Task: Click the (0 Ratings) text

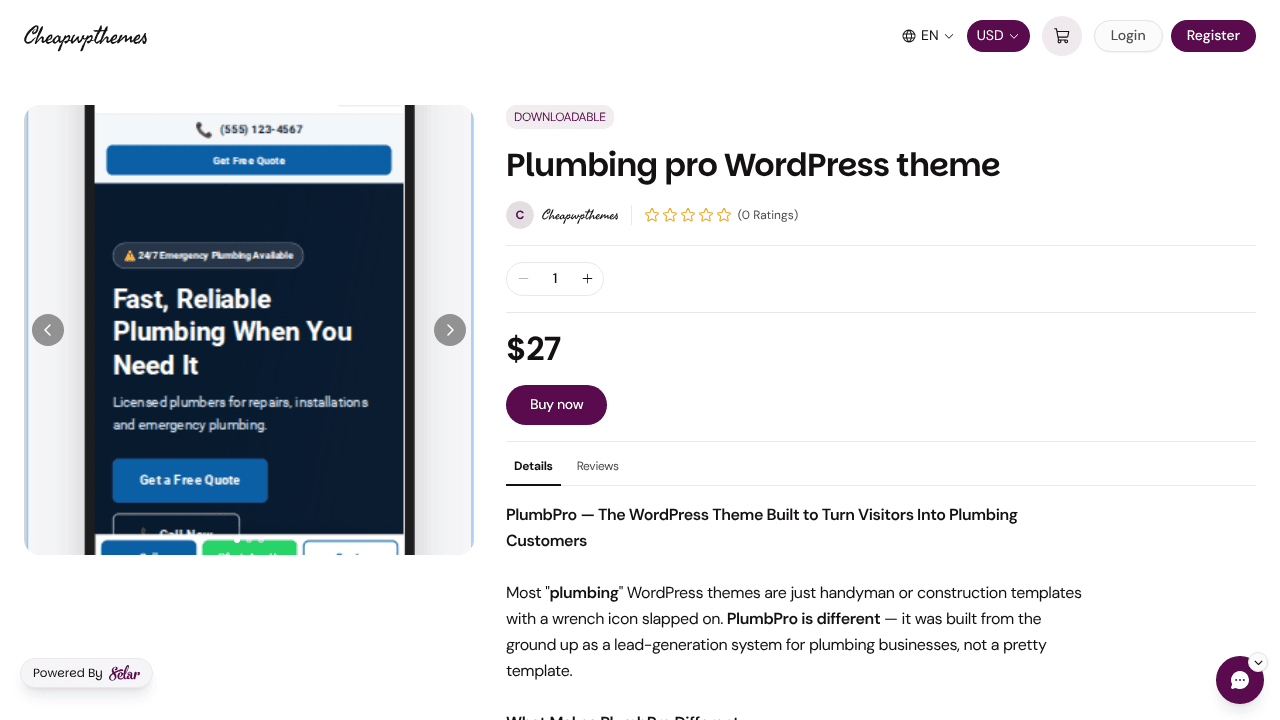Action: (768, 215)
